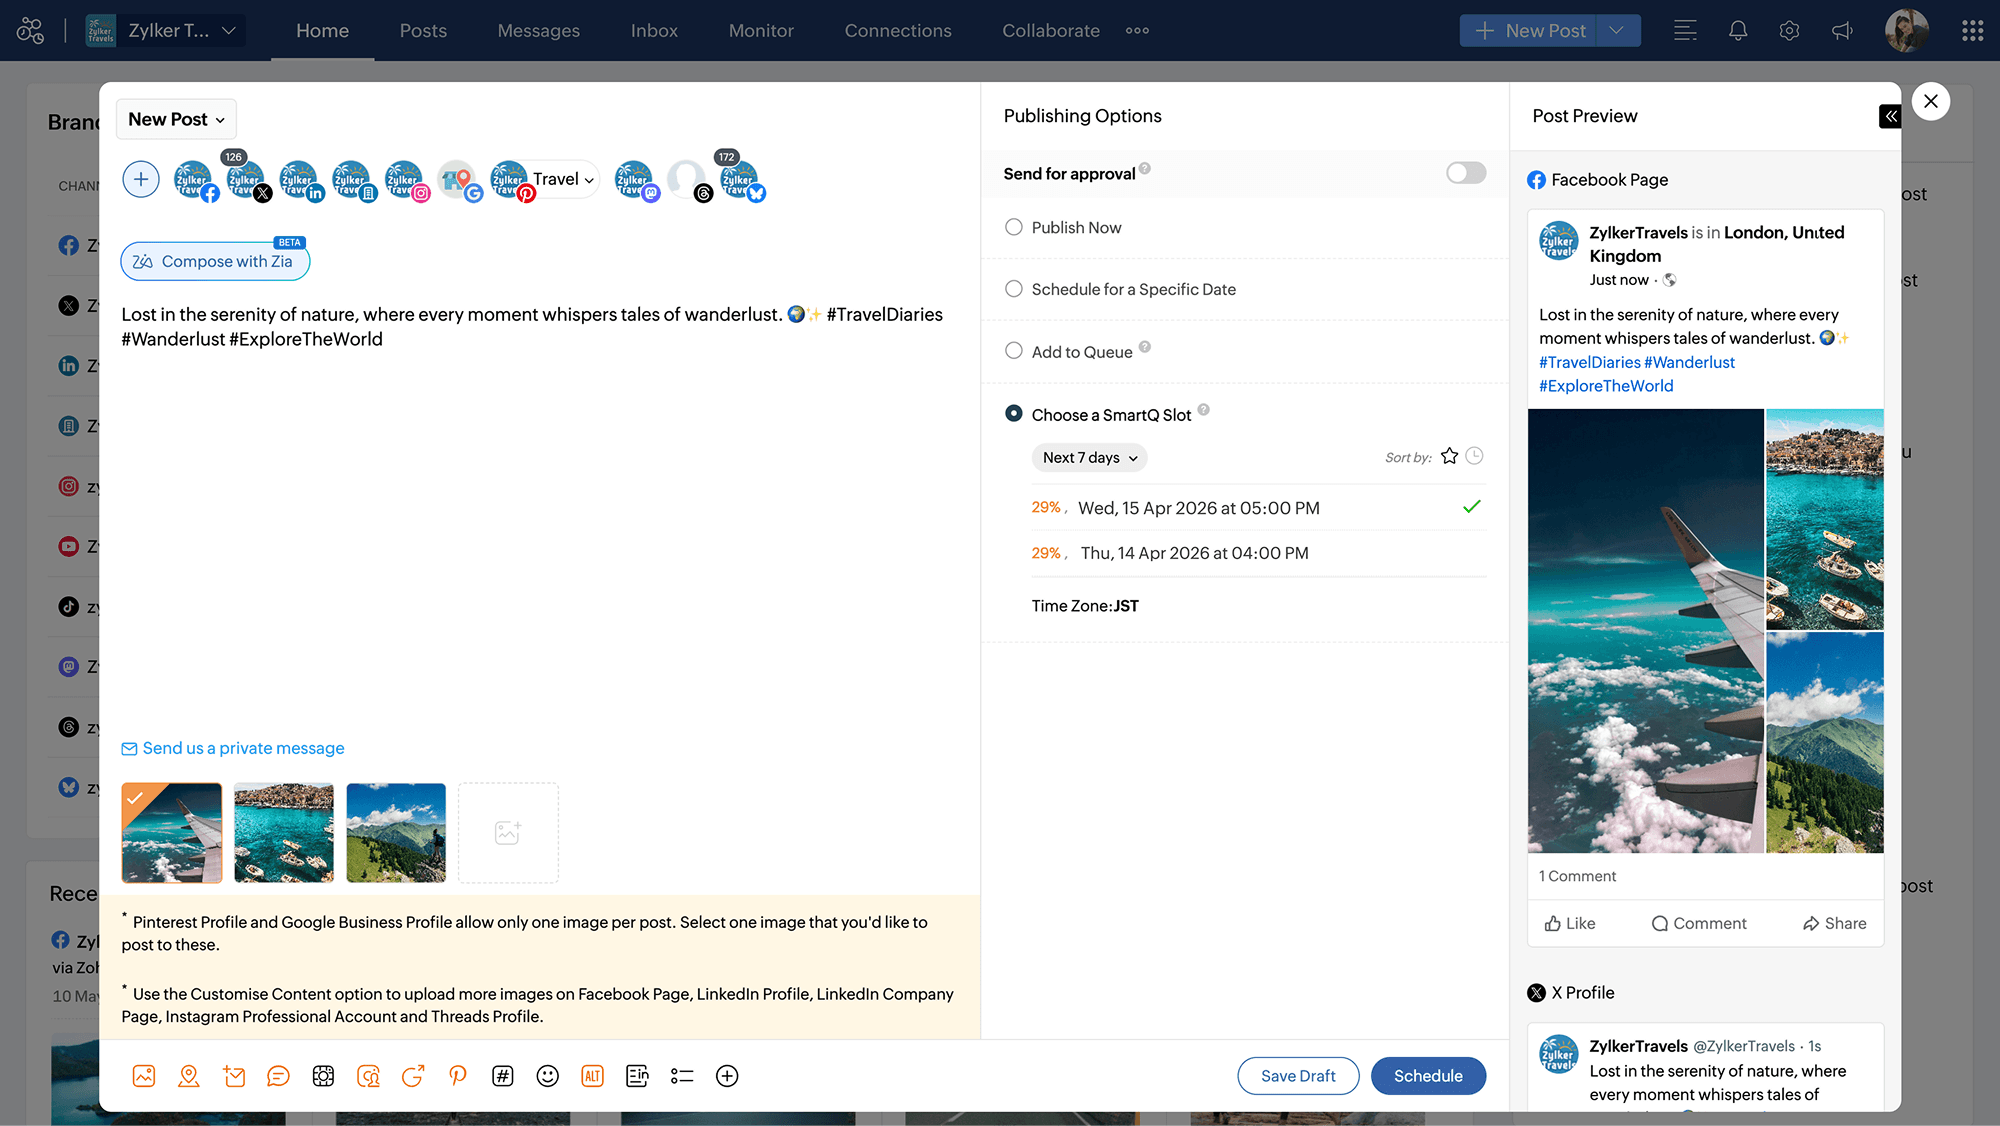Choose the Wed, 15 Apr 2026 05:00 PM slot

pyautogui.click(x=1258, y=508)
